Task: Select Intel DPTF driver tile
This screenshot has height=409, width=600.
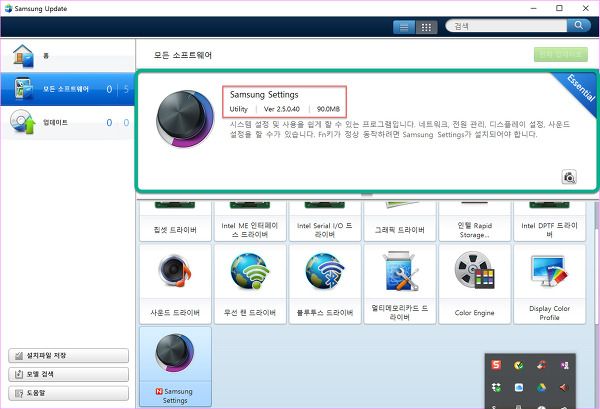Action: pos(549,222)
